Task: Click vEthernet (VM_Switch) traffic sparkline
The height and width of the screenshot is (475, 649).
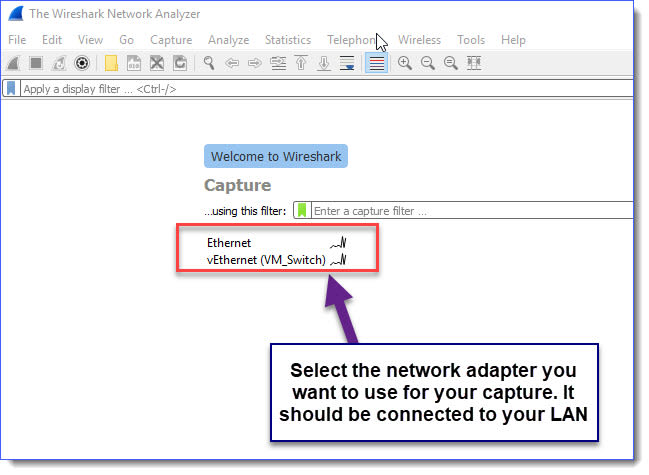Action: [338, 260]
